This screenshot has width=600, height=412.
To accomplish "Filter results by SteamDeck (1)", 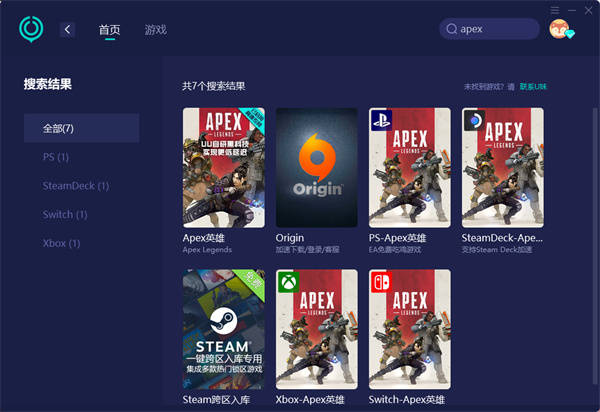I will tap(76, 186).
